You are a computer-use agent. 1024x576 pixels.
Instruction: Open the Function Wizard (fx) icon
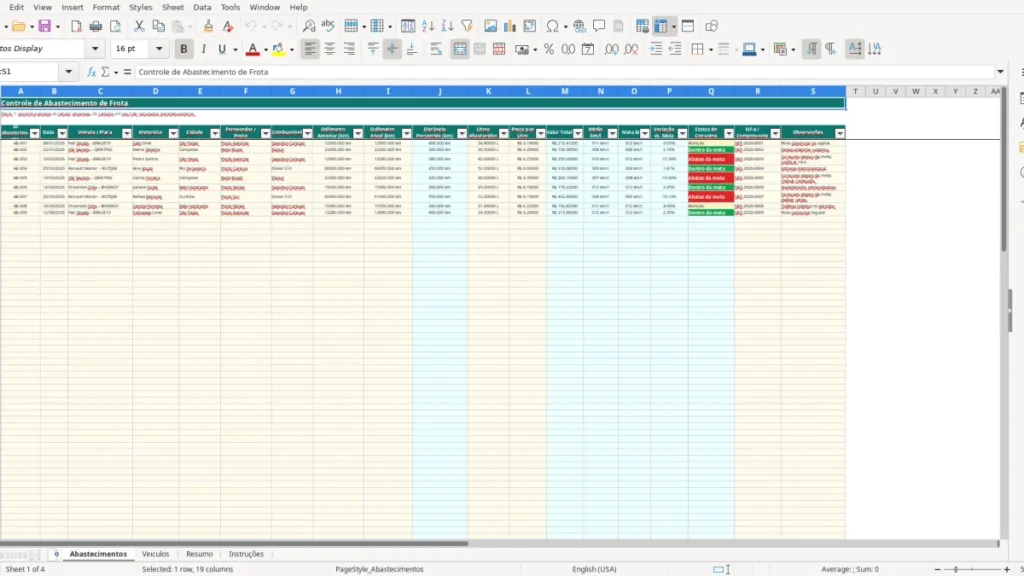point(91,72)
